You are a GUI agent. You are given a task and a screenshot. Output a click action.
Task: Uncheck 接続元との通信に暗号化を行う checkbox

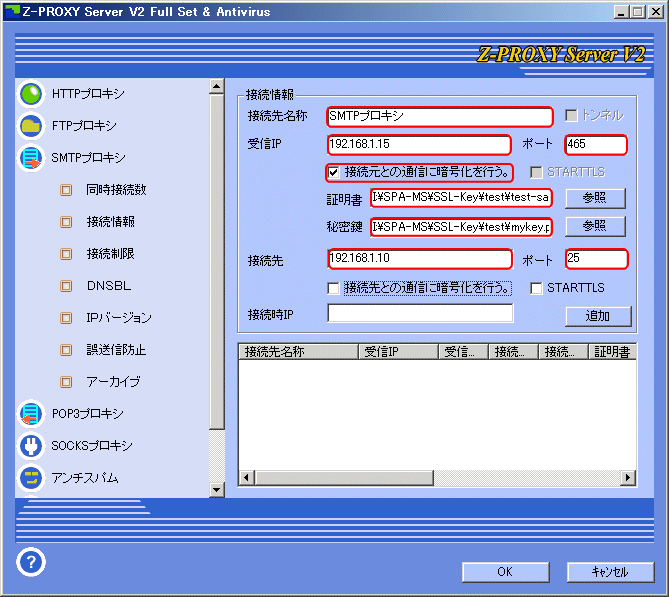(x=333, y=172)
